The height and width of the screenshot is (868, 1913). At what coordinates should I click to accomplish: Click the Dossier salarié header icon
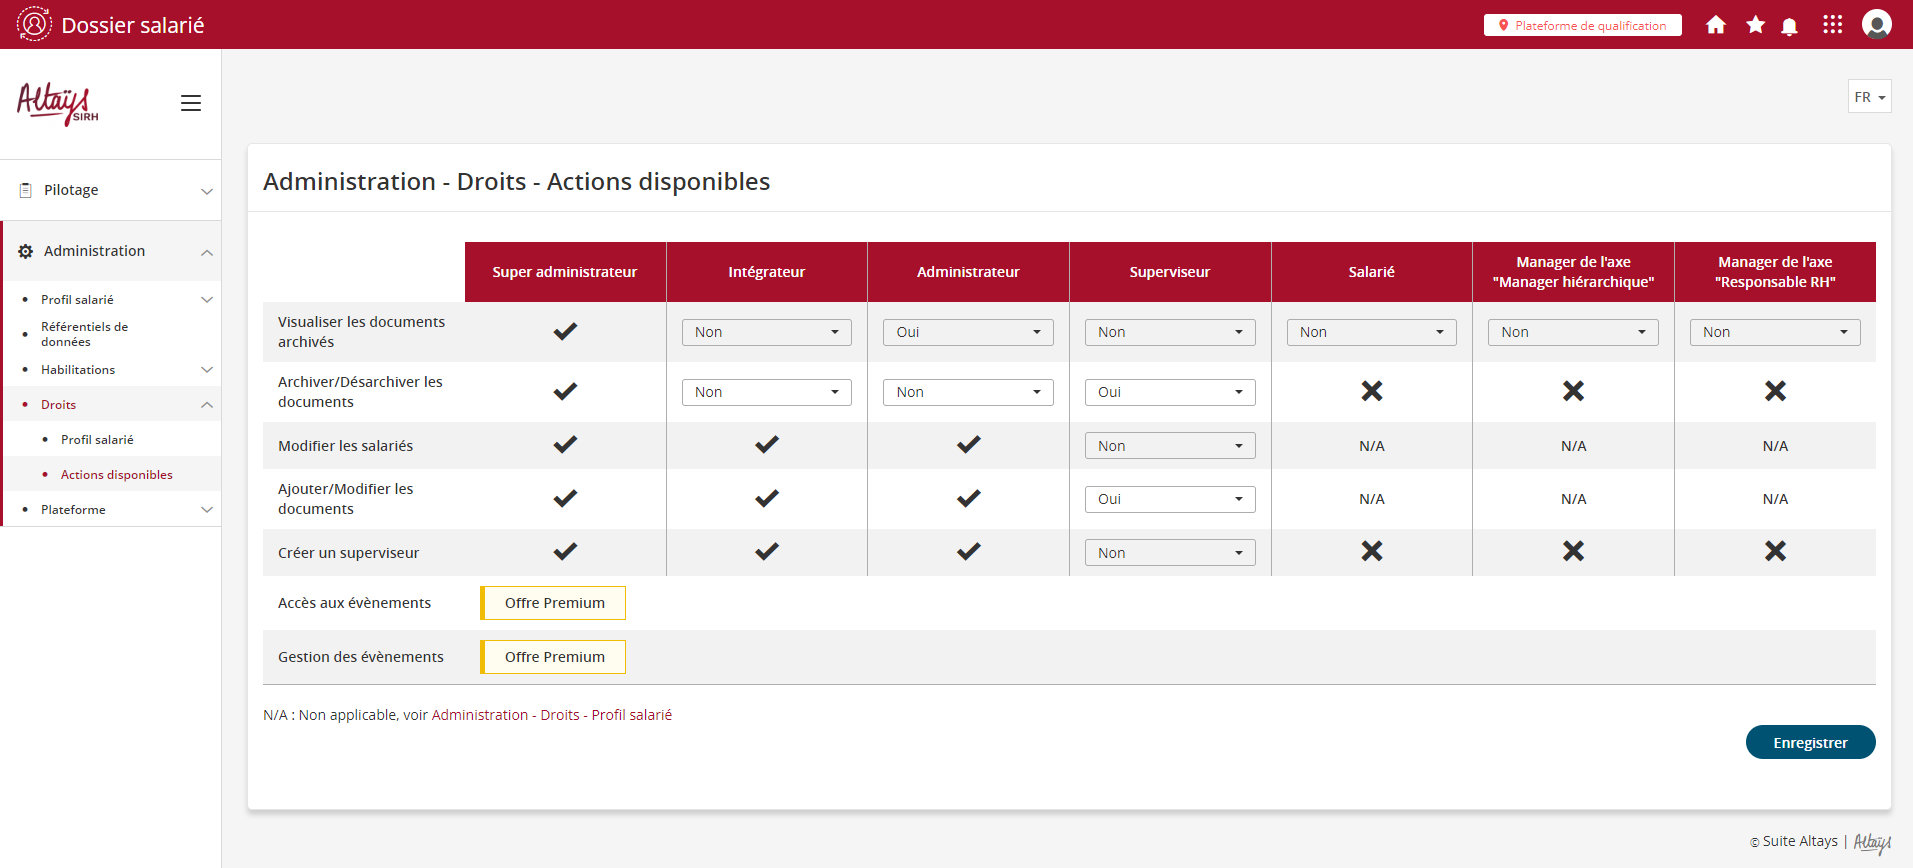click(x=34, y=24)
